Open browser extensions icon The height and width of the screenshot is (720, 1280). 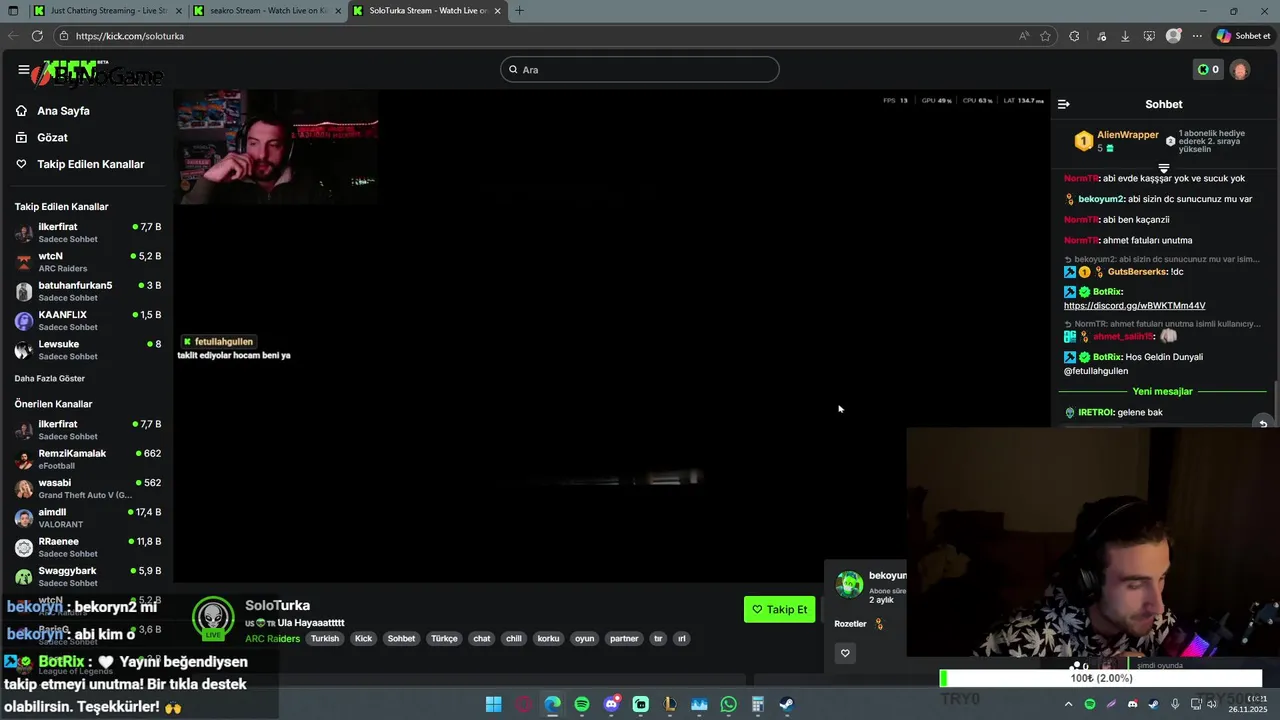click(1074, 36)
